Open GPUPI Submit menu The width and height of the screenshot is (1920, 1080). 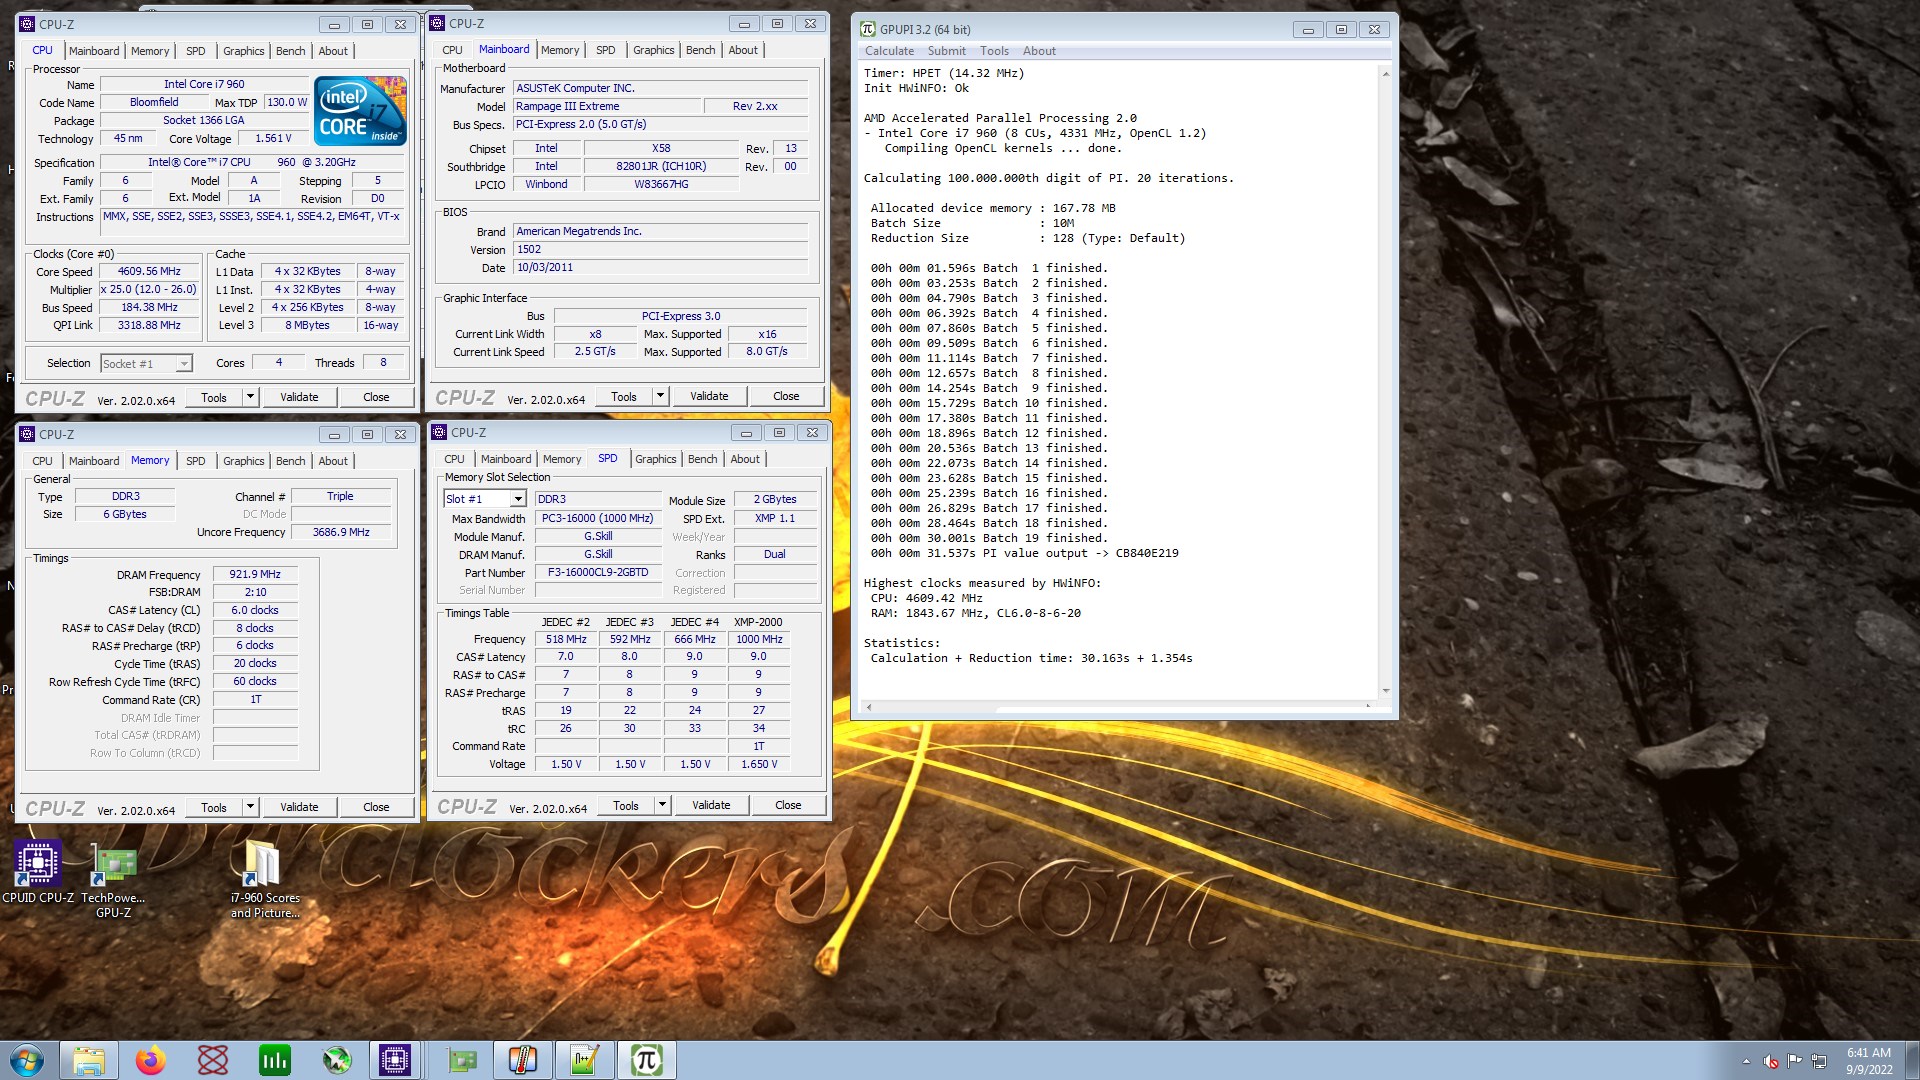(x=946, y=51)
